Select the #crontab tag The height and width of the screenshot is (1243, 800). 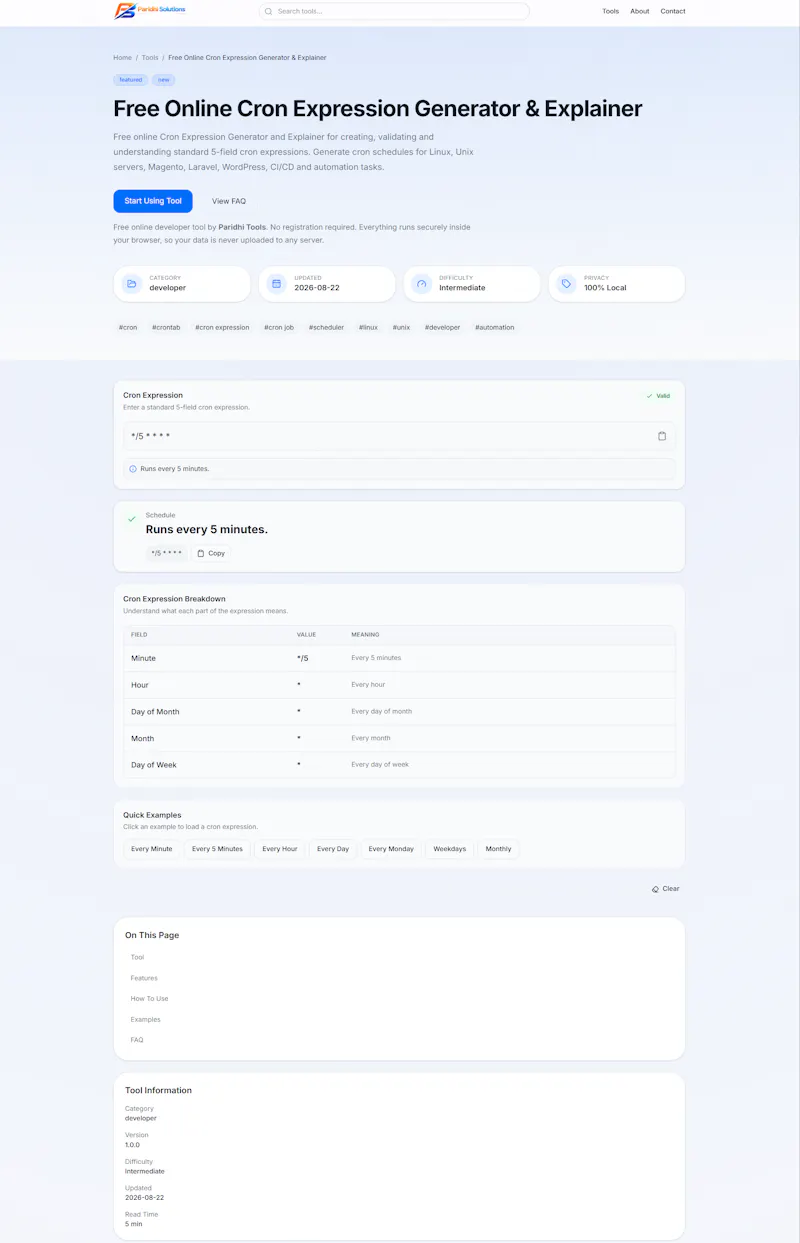point(166,327)
